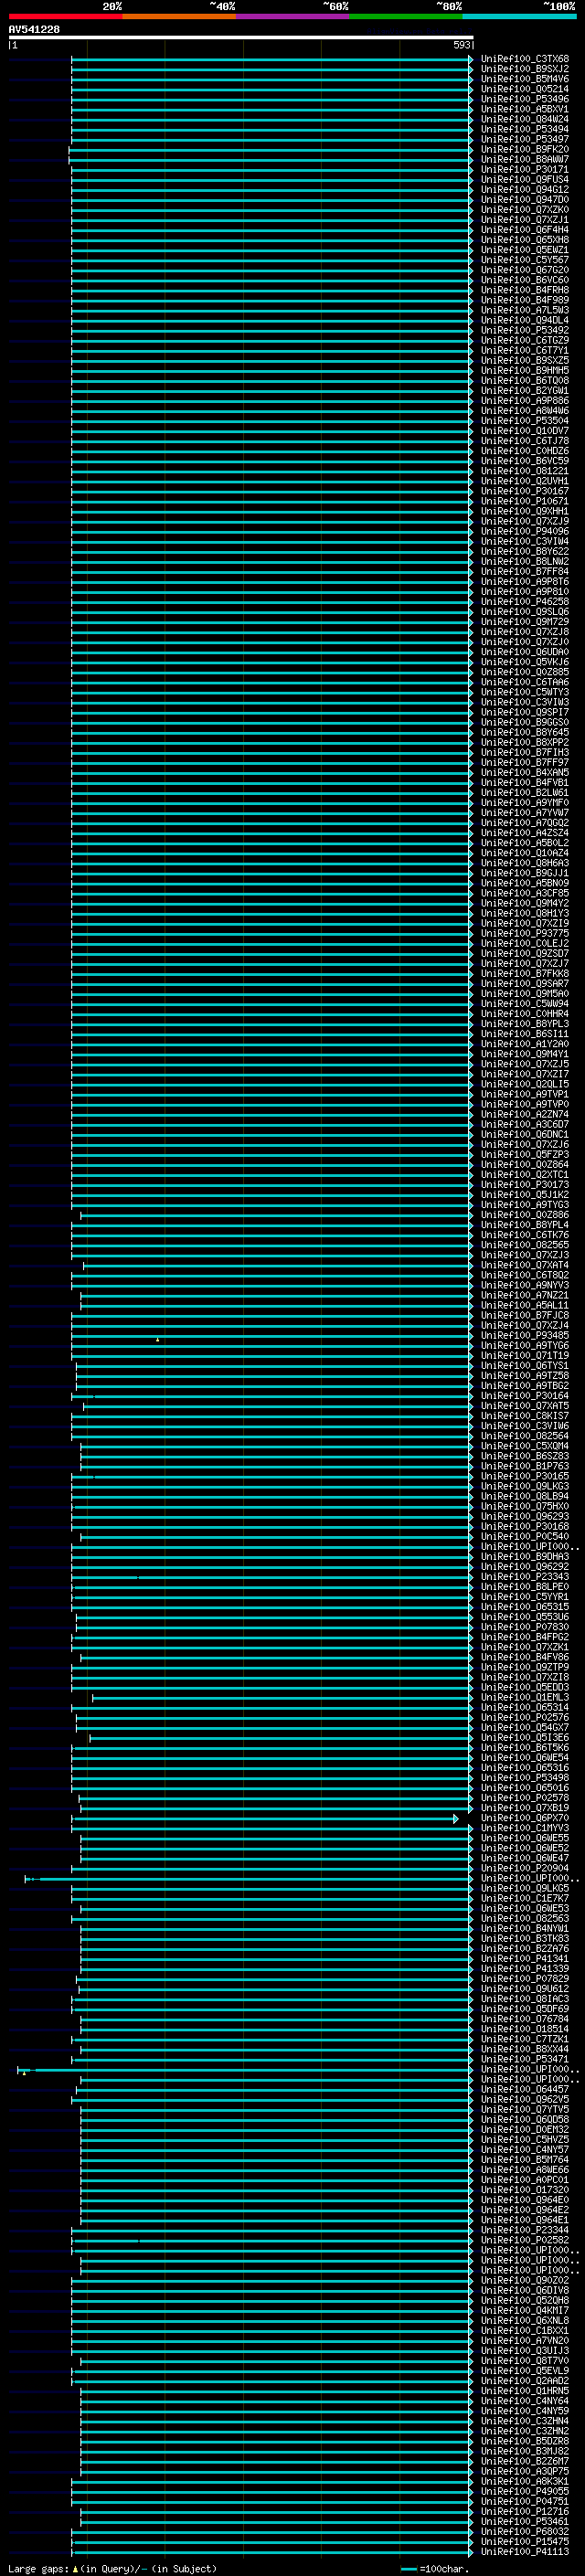
Task: Select the hit label UniRef100_O82565
Action: 525,1245
